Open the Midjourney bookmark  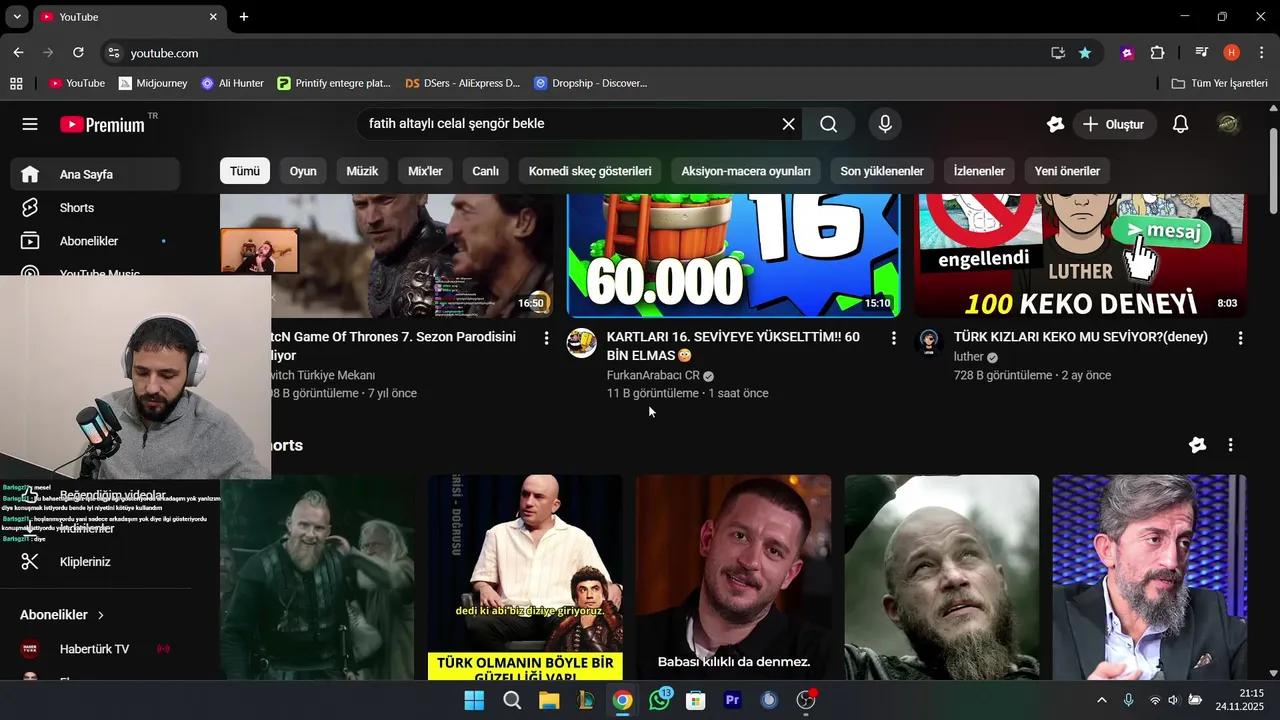pos(152,83)
